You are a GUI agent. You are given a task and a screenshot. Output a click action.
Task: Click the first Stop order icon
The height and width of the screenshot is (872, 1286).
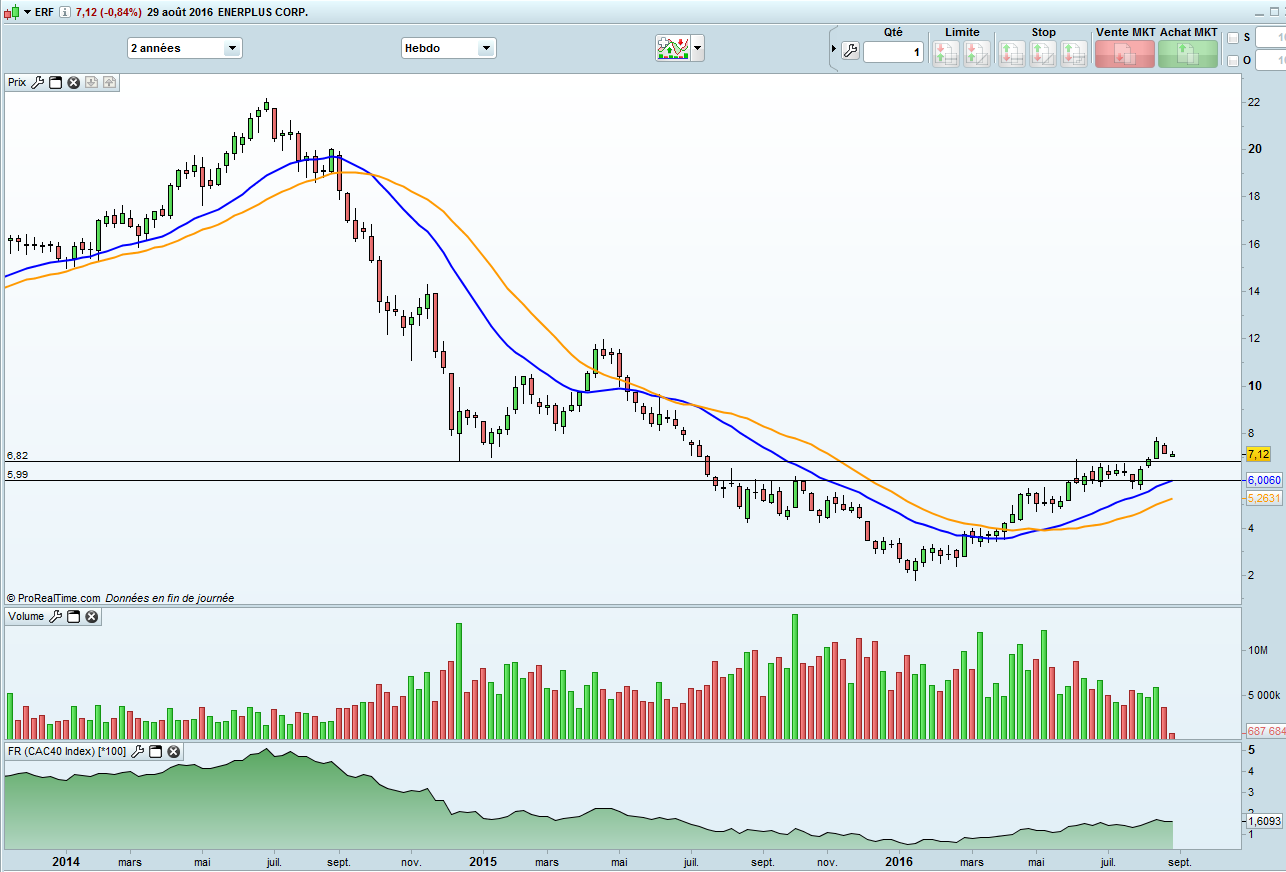pyautogui.click(x=1012, y=54)
